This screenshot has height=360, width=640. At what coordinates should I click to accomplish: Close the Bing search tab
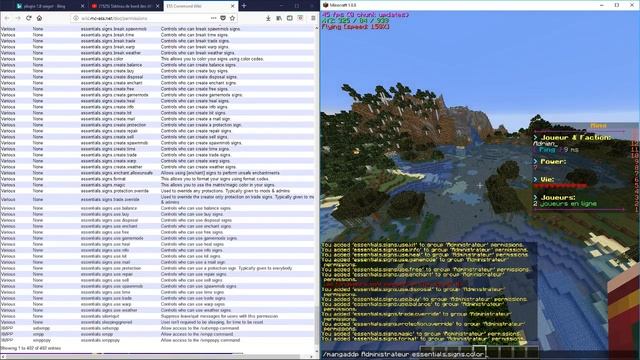(82, 6)
